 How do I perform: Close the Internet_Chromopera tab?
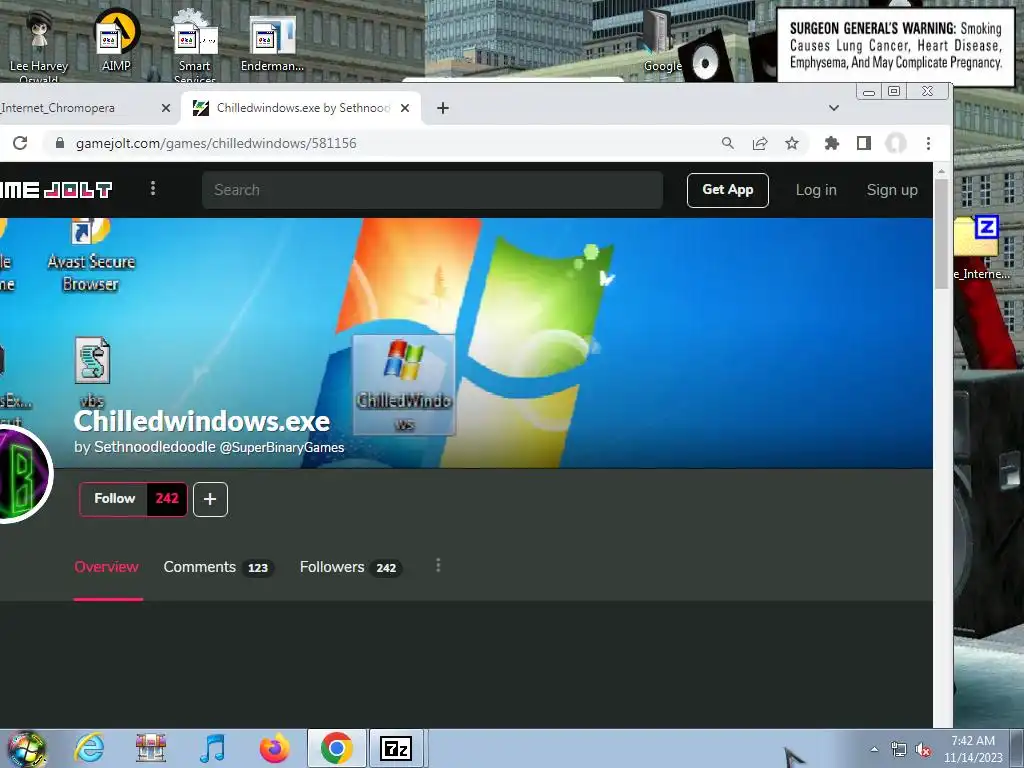pyautogui.click(x=166, y=108)
